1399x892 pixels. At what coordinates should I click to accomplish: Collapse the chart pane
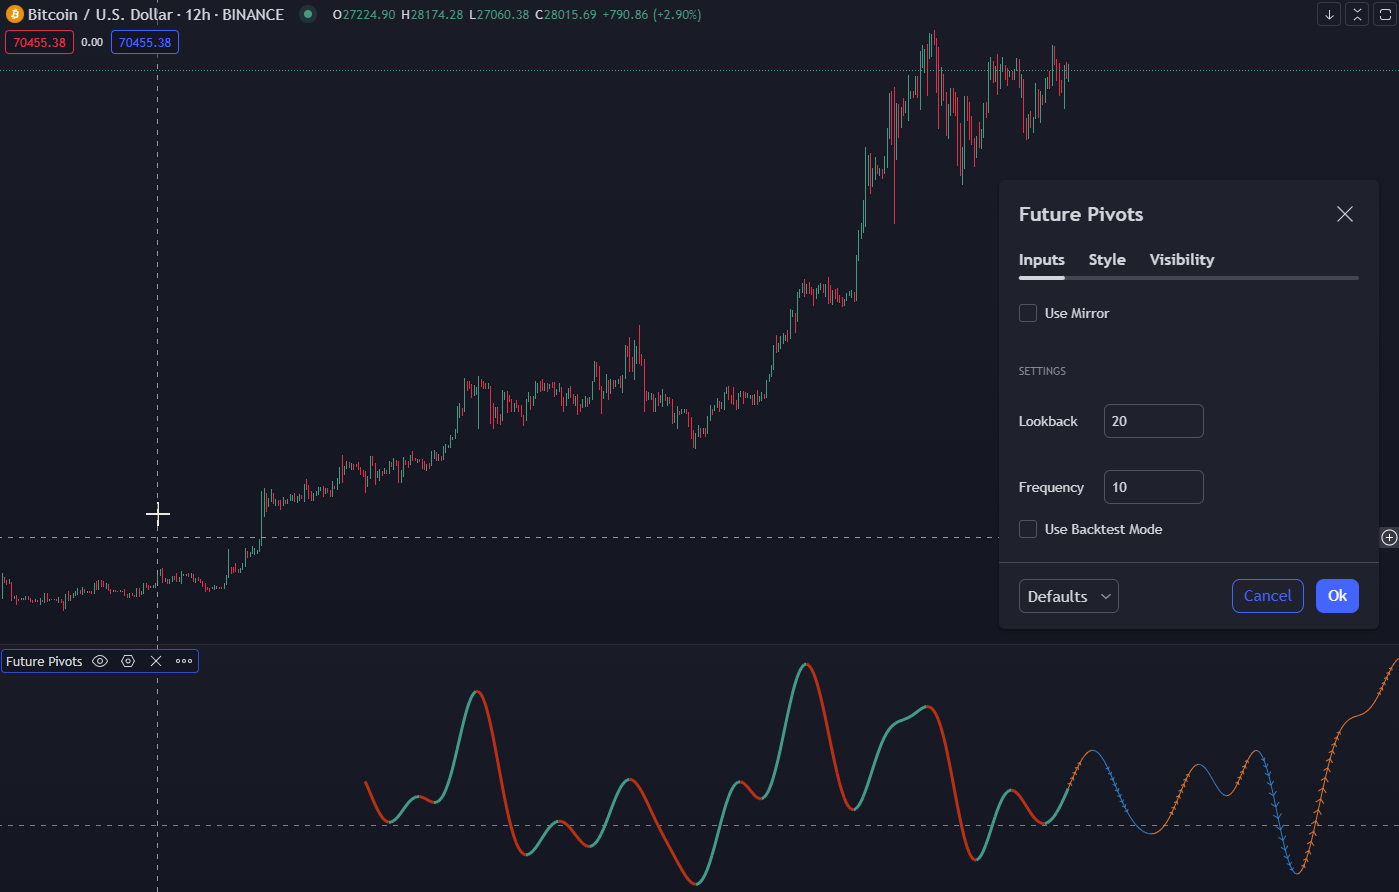(1357, 14)
